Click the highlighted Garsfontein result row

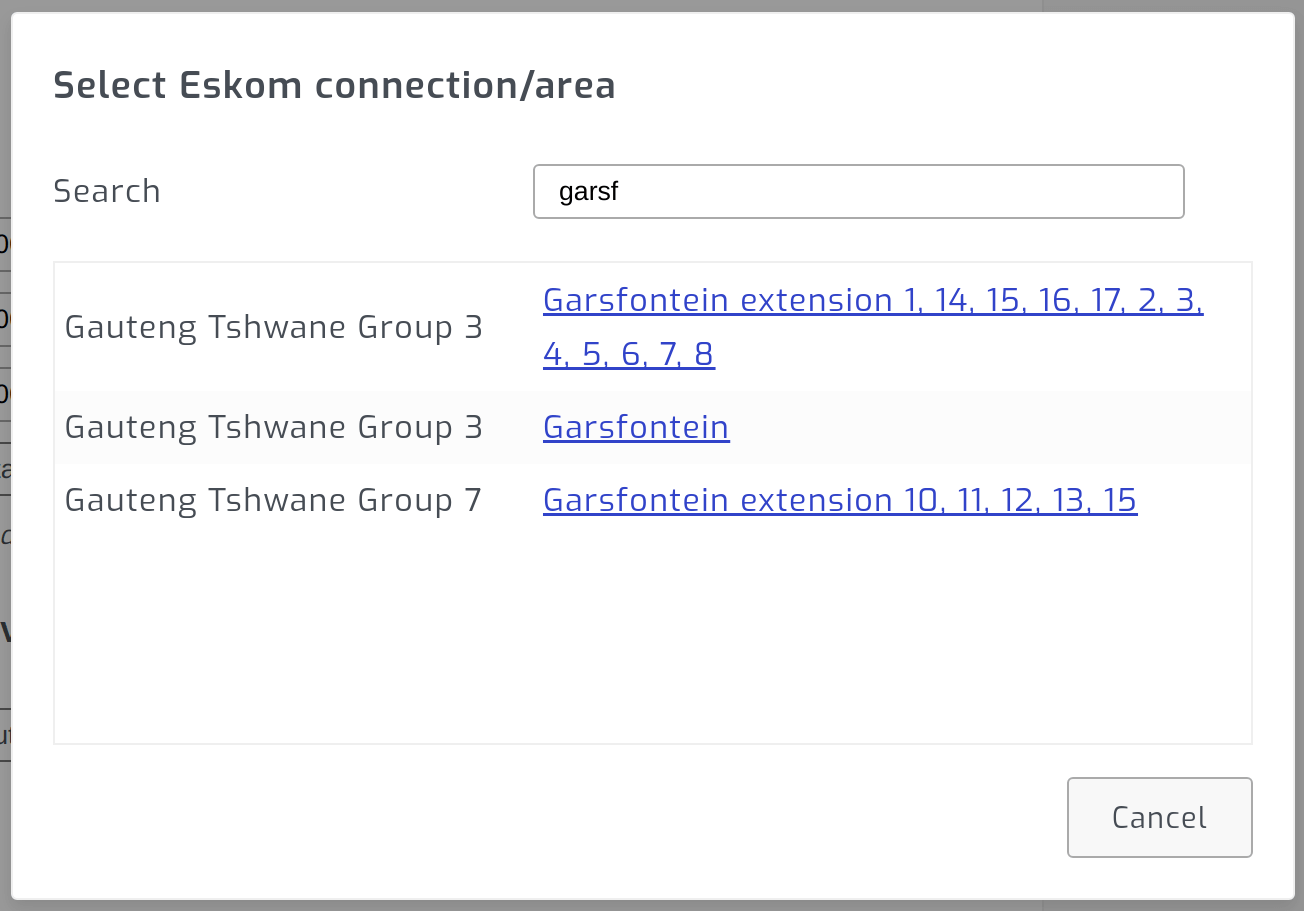652,427
